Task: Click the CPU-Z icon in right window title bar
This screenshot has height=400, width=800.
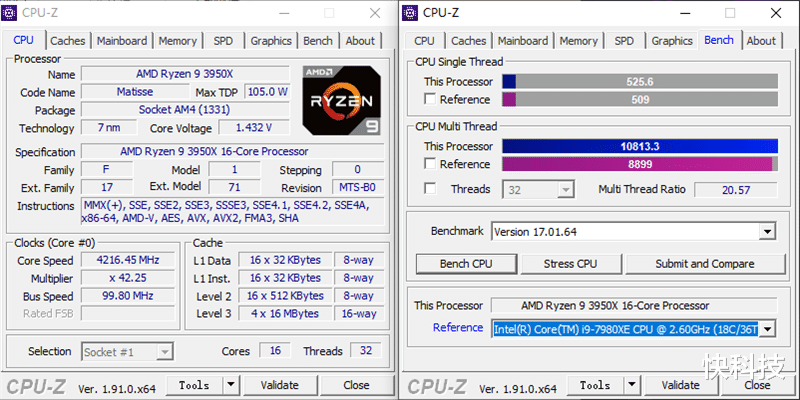Action: point(410,13)
